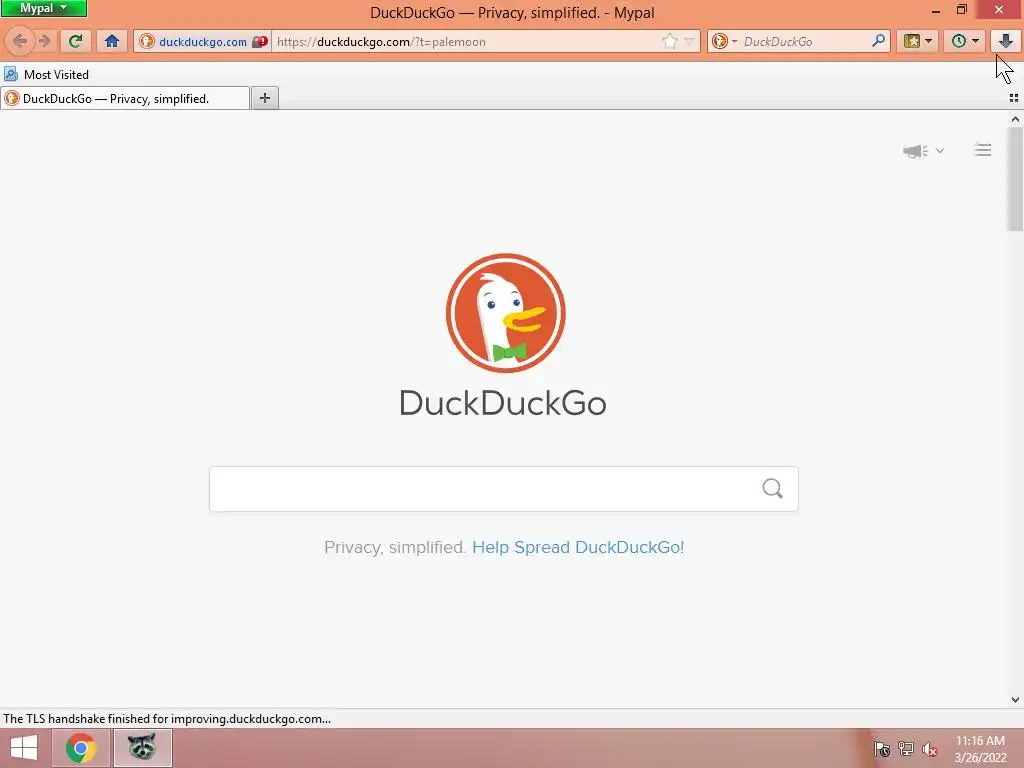The image size is (1024, 768).
Task: Close the Mypal browser window
Action: click(999, 9)
